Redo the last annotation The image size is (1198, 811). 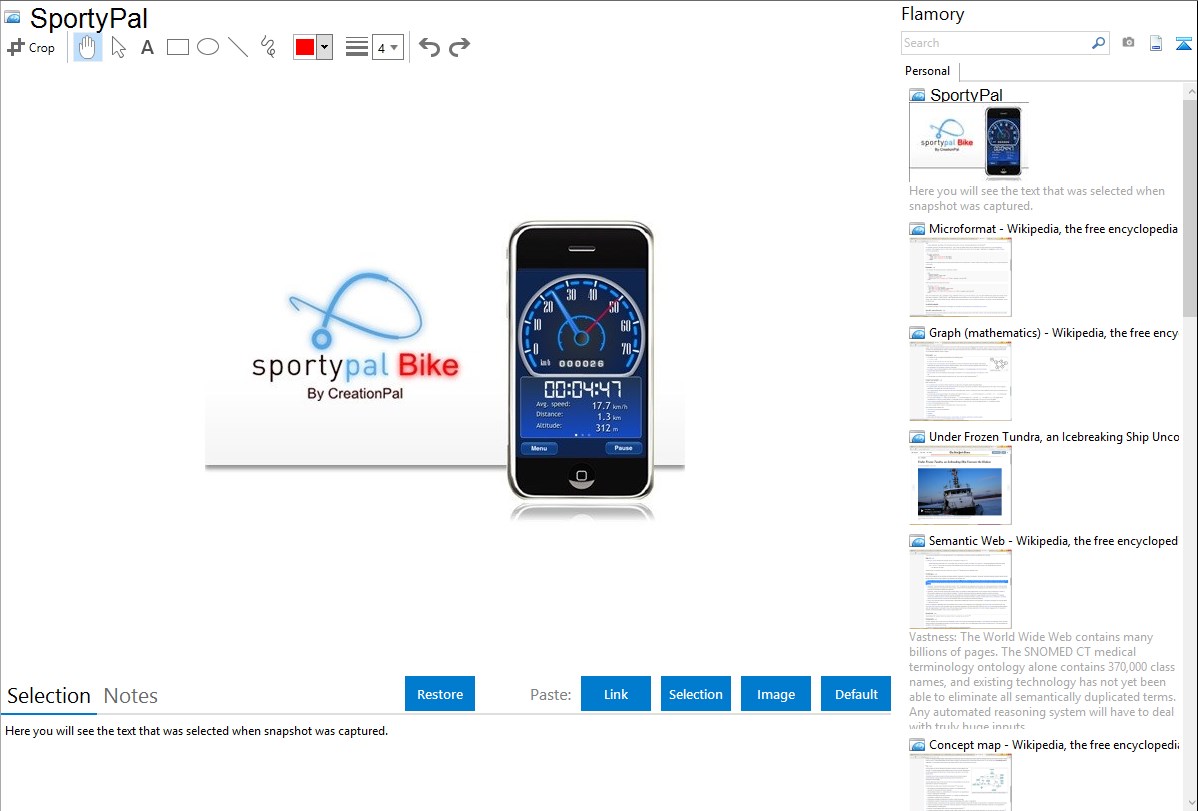click(x=459, y=47)
